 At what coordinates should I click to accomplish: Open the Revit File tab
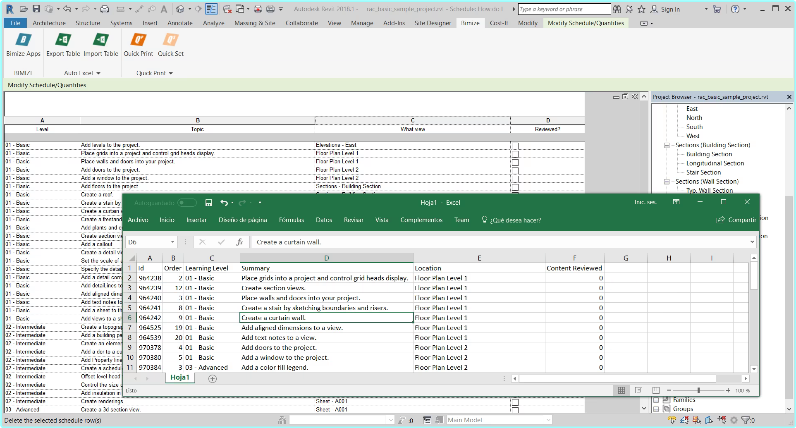[15, 23]
